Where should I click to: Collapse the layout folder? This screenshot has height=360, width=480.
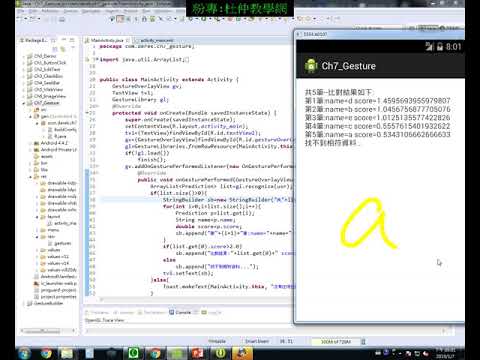click(37, 217)
